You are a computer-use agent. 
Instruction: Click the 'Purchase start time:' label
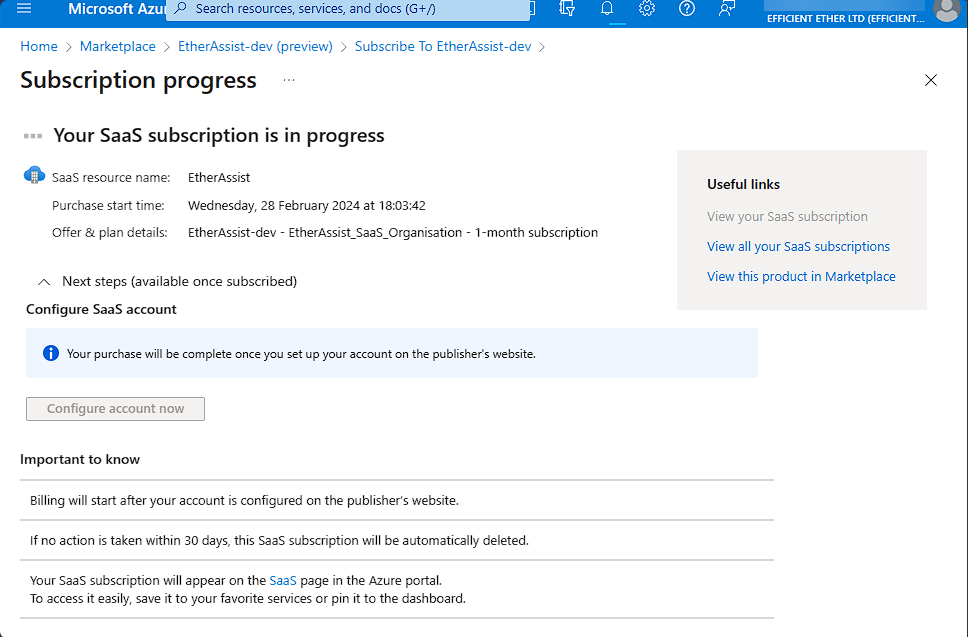[x=108, y=206]
